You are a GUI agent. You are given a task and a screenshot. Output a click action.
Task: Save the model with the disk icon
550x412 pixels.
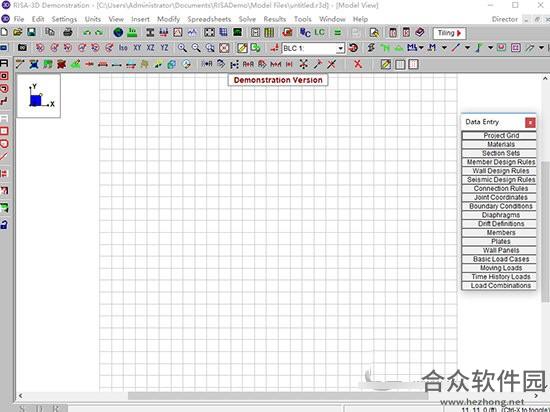pos(31,33)
